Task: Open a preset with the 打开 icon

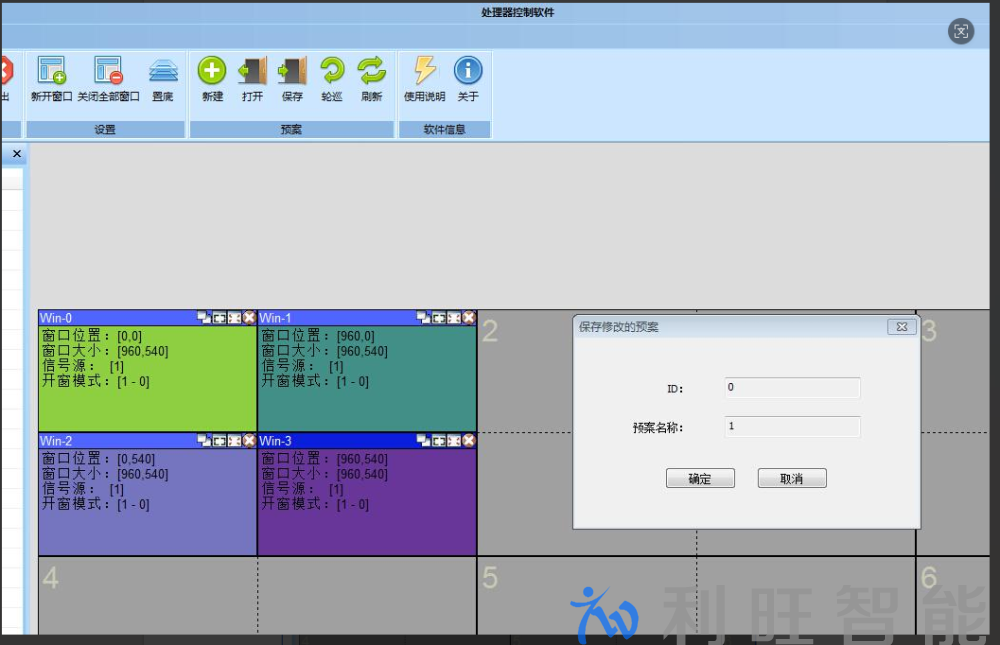Action: (x=252, y=71)
